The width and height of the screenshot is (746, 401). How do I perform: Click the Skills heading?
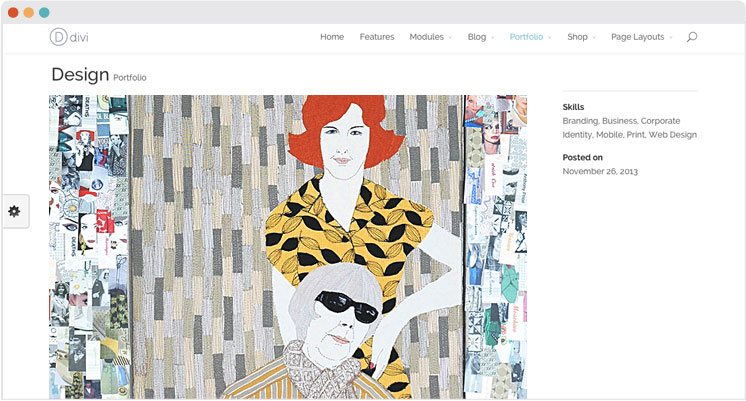click(573, 107)
